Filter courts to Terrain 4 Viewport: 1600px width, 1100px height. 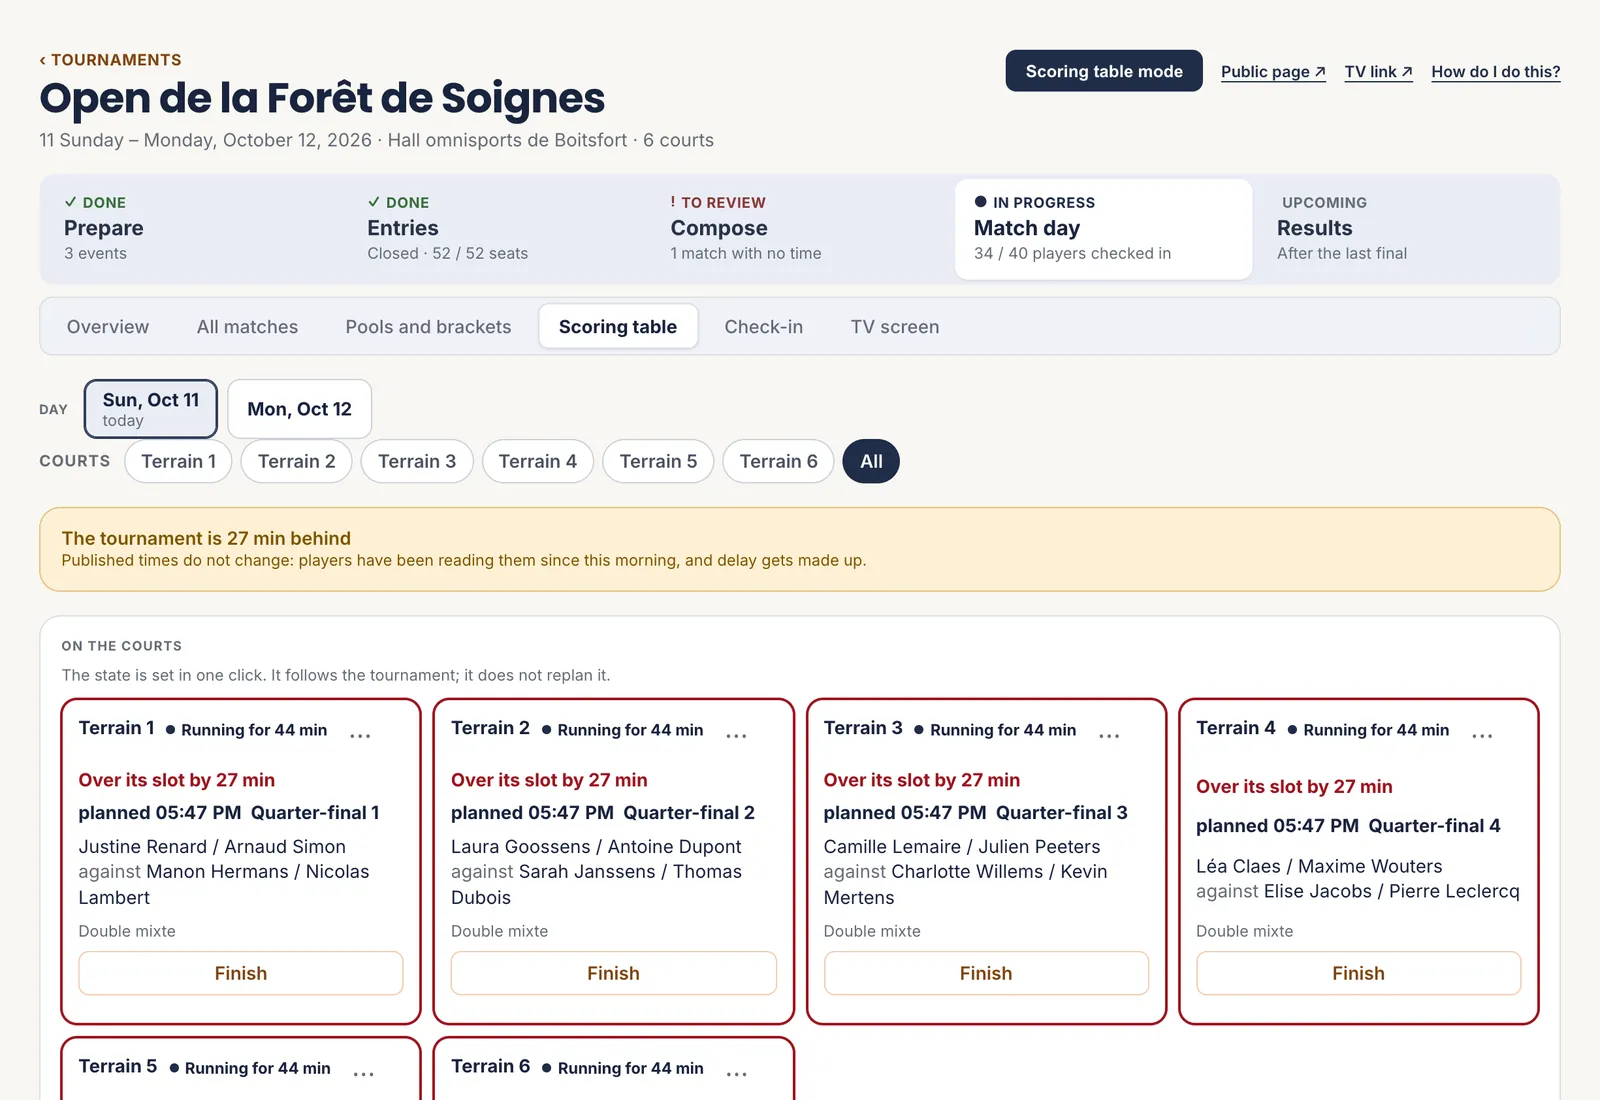click(x=537, y=461)
